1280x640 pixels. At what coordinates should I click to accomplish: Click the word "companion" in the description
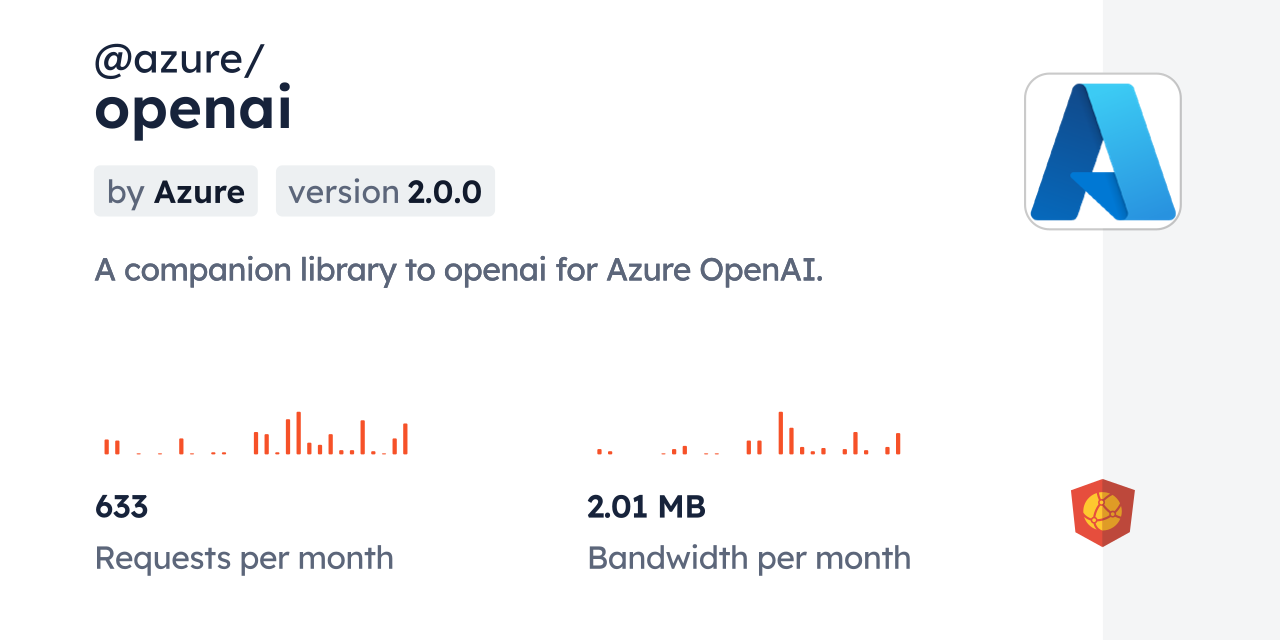(208, 270)
